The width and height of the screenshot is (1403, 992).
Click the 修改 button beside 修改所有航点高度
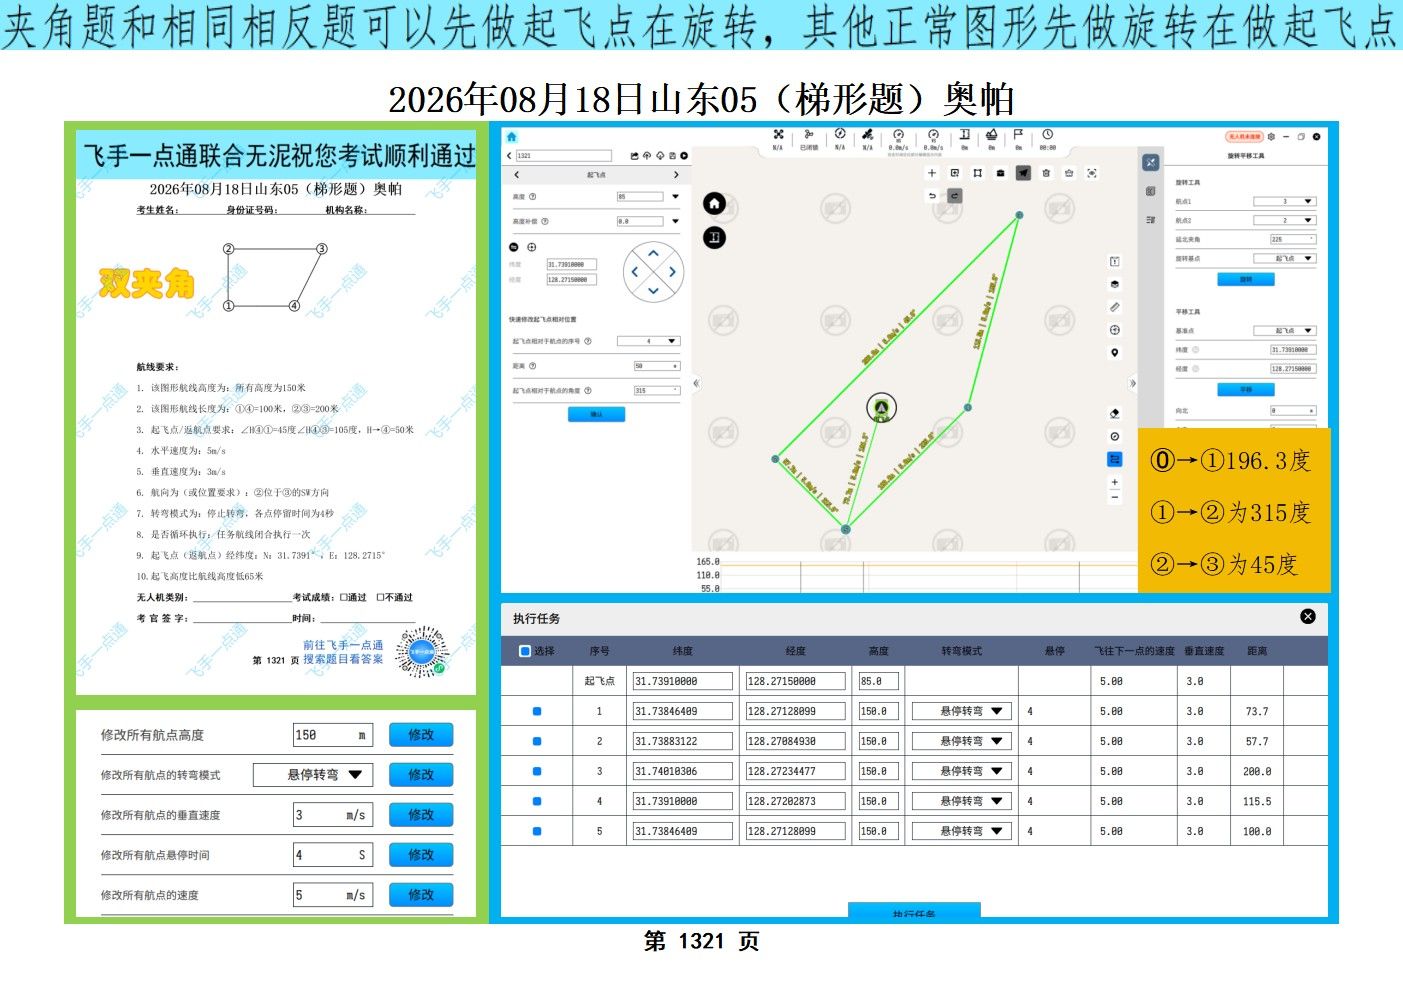point(421,735)
